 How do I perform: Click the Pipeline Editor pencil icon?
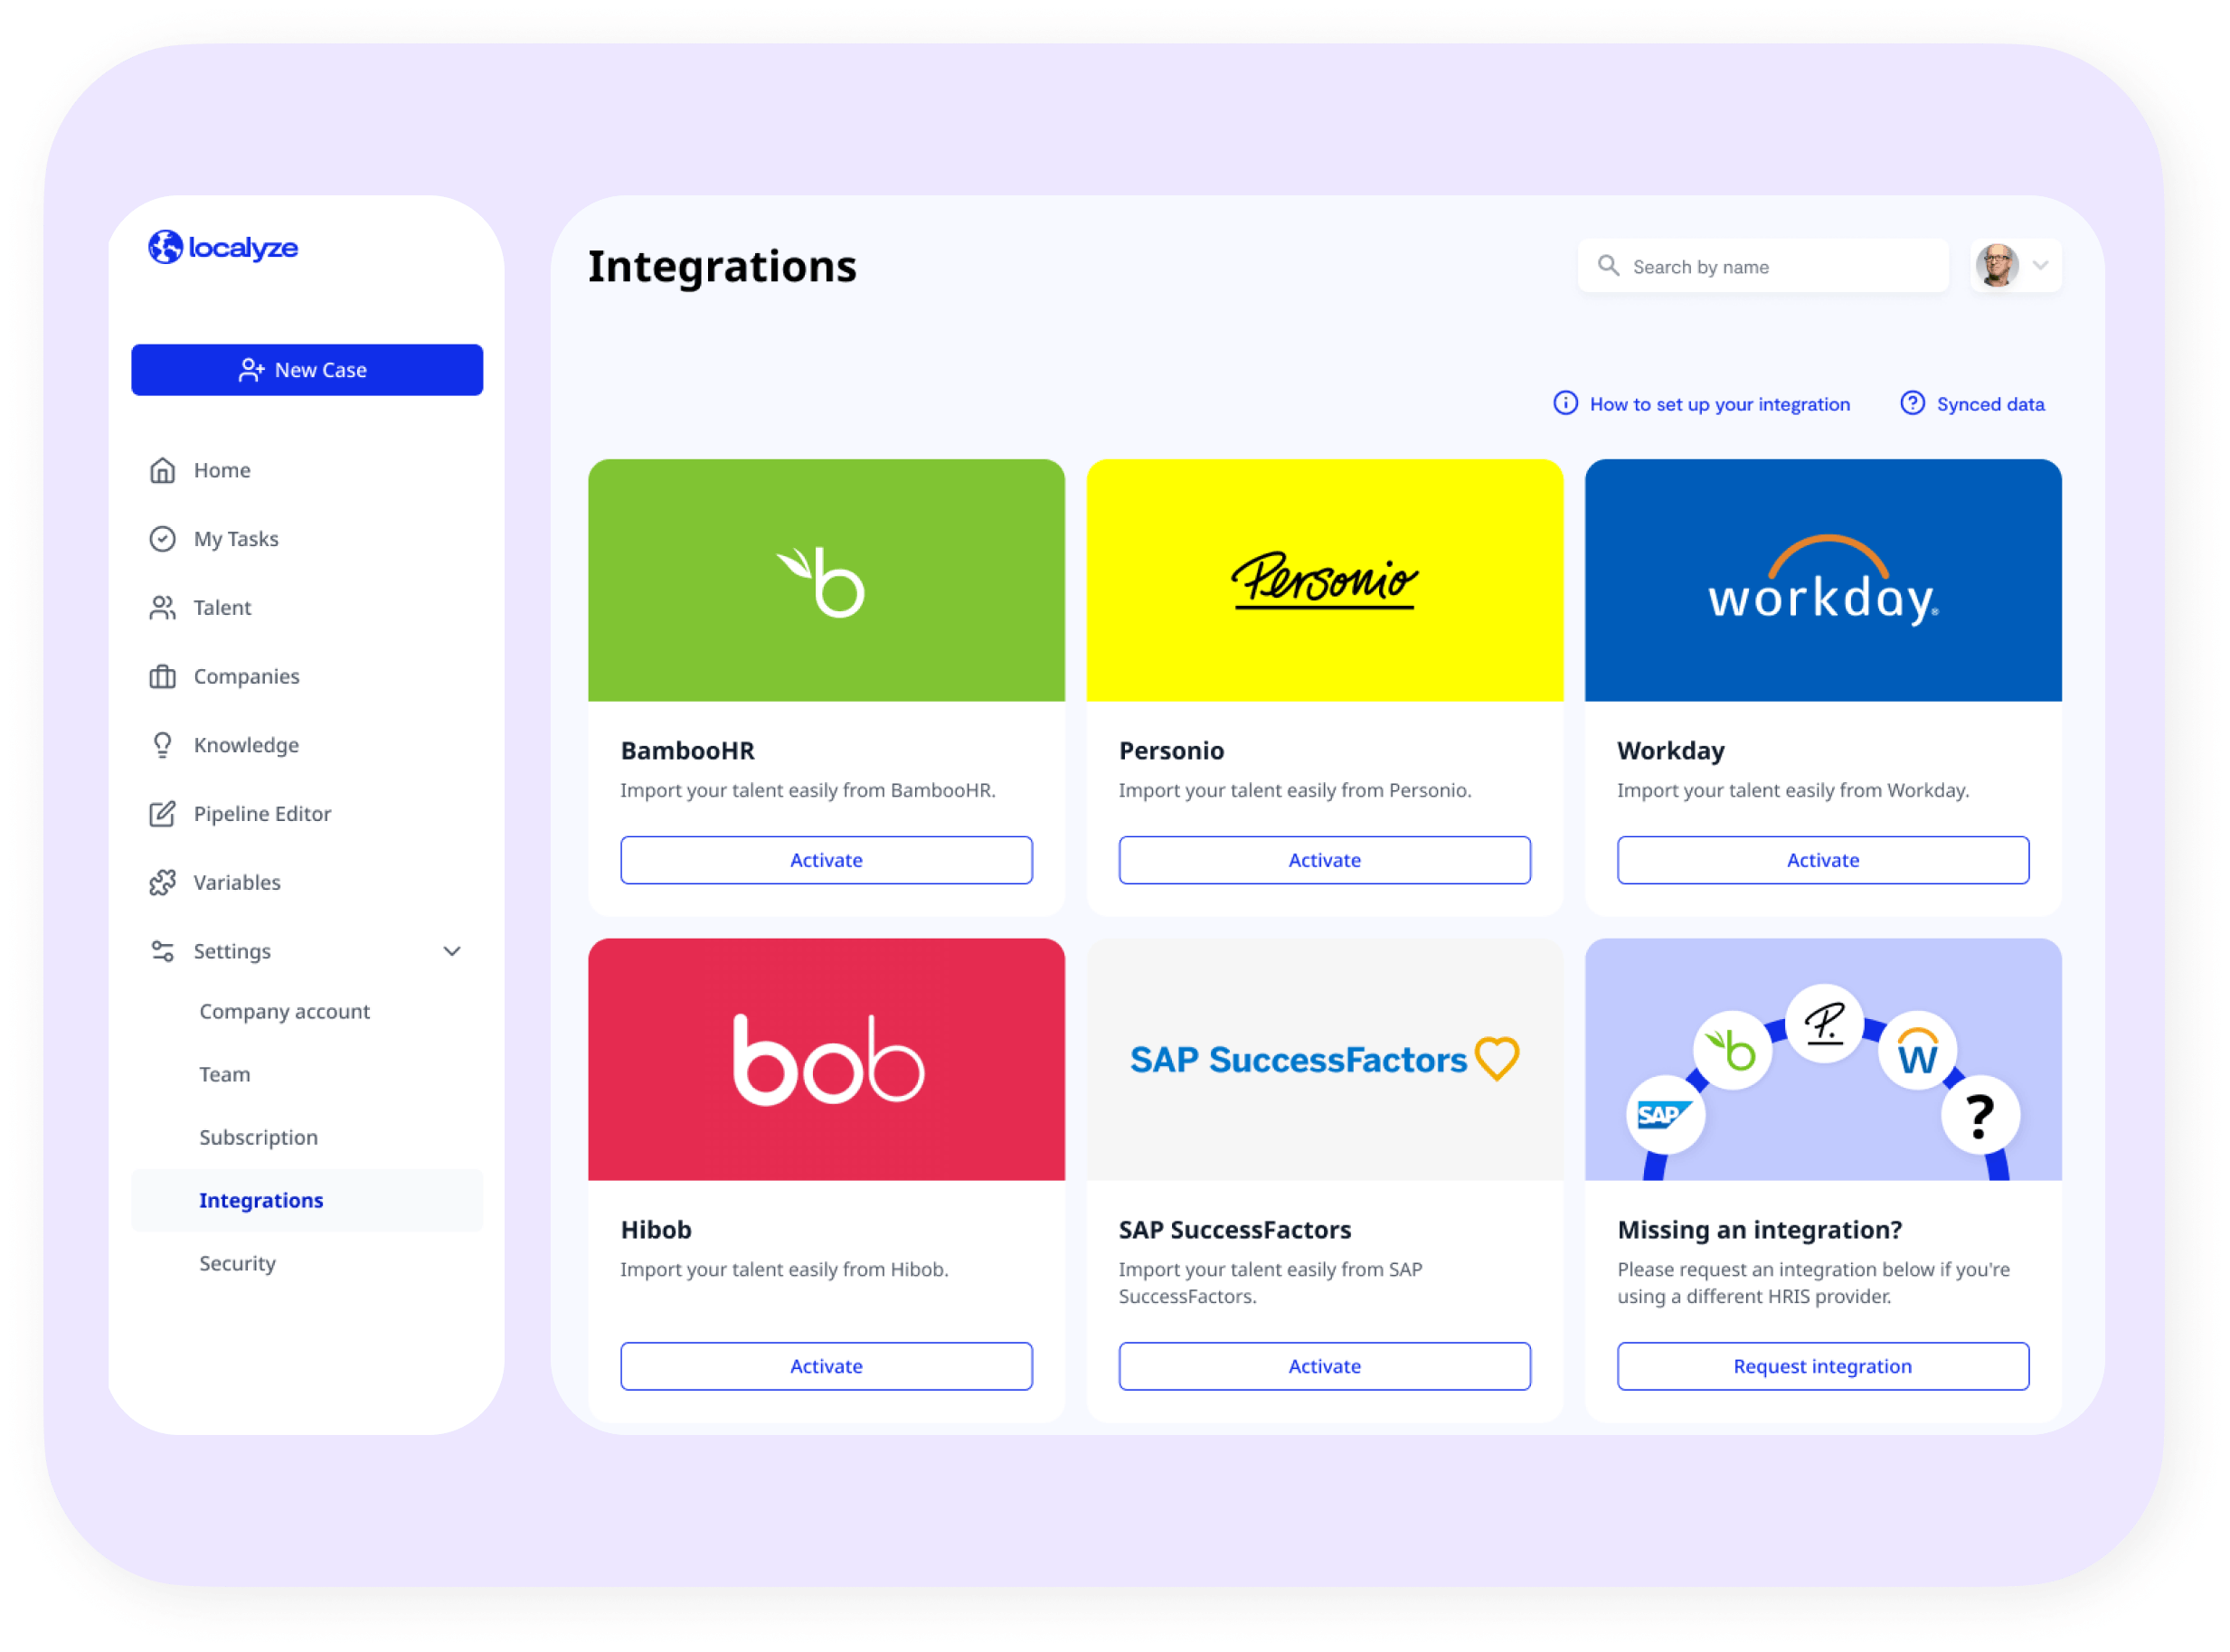pyautogui.click(x=162, y=814)
